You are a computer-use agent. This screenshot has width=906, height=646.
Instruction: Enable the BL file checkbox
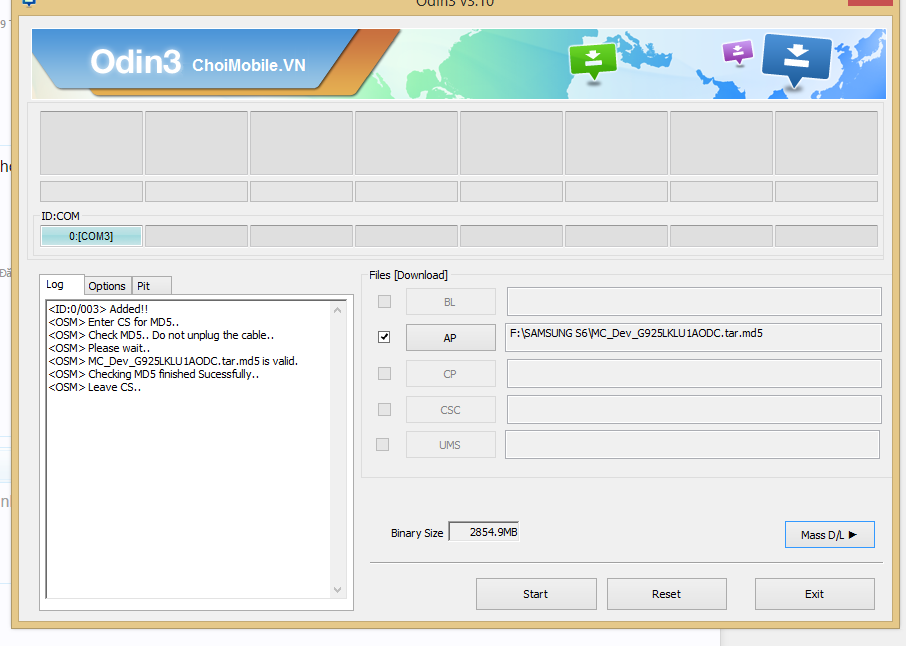click(384, 301)
